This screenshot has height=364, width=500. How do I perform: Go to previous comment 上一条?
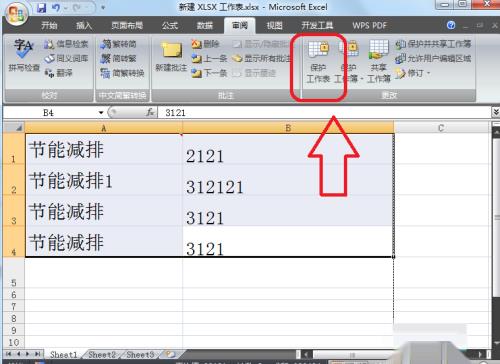[209, 58]
